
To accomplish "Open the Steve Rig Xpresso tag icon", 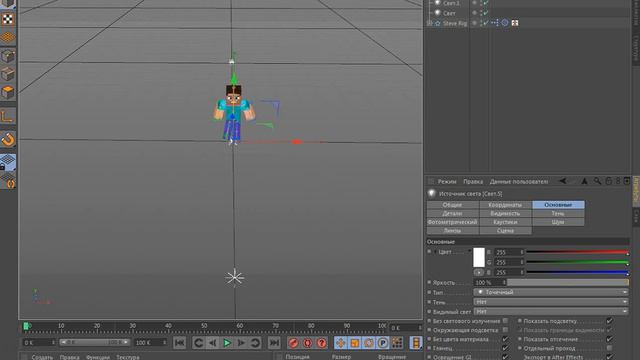I will point(495,23).
